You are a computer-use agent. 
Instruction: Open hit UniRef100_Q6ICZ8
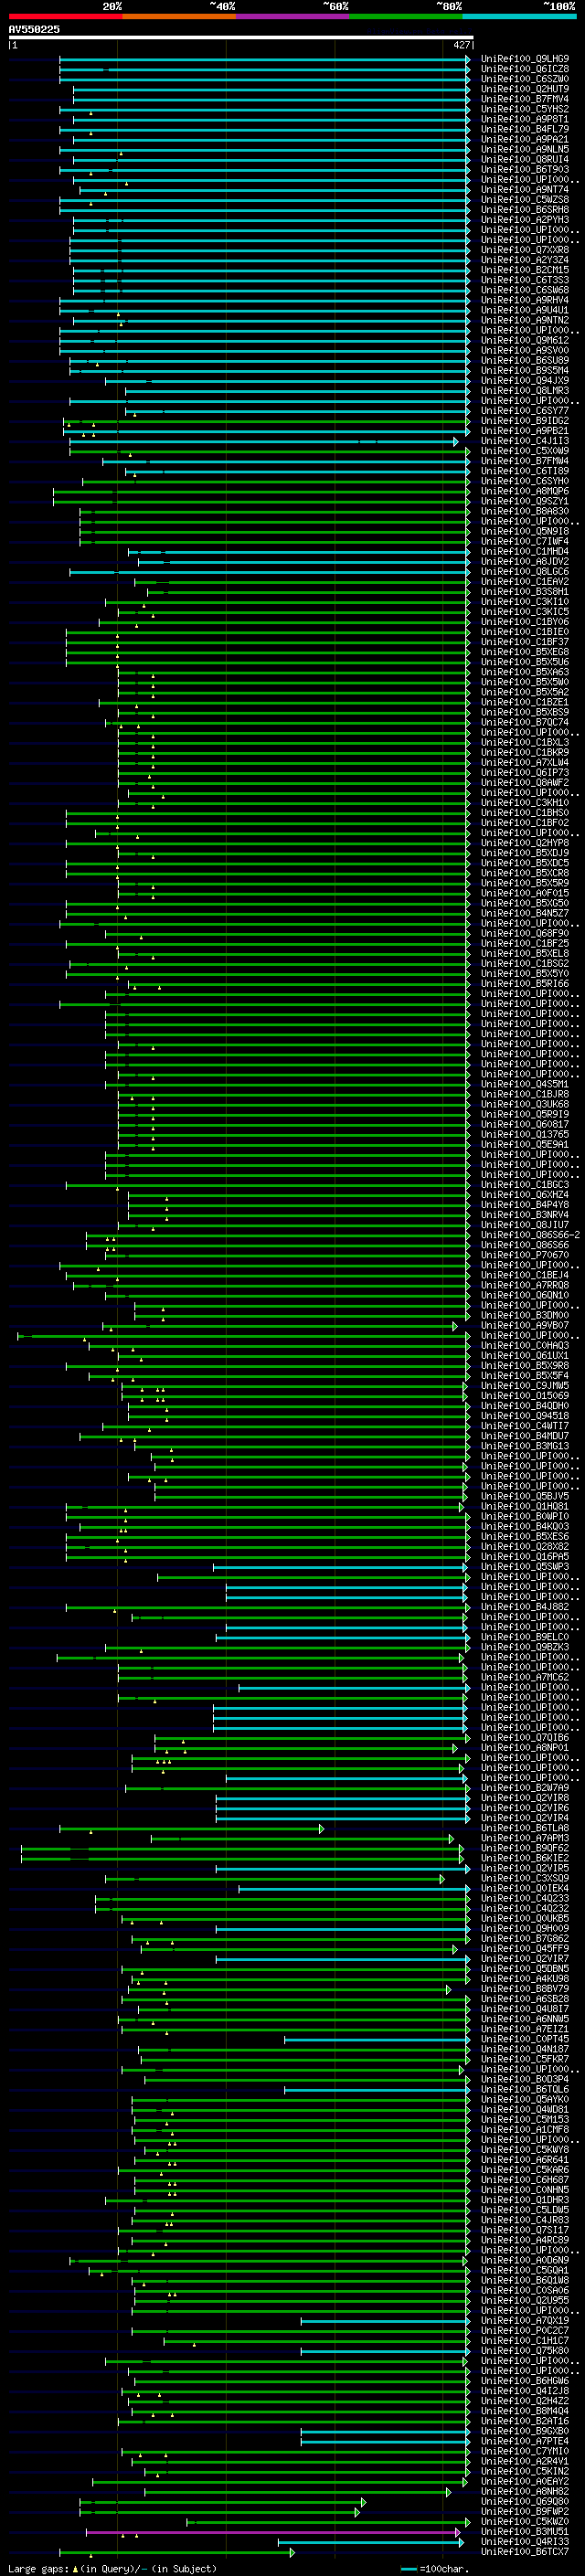click(x=525, y=69)
